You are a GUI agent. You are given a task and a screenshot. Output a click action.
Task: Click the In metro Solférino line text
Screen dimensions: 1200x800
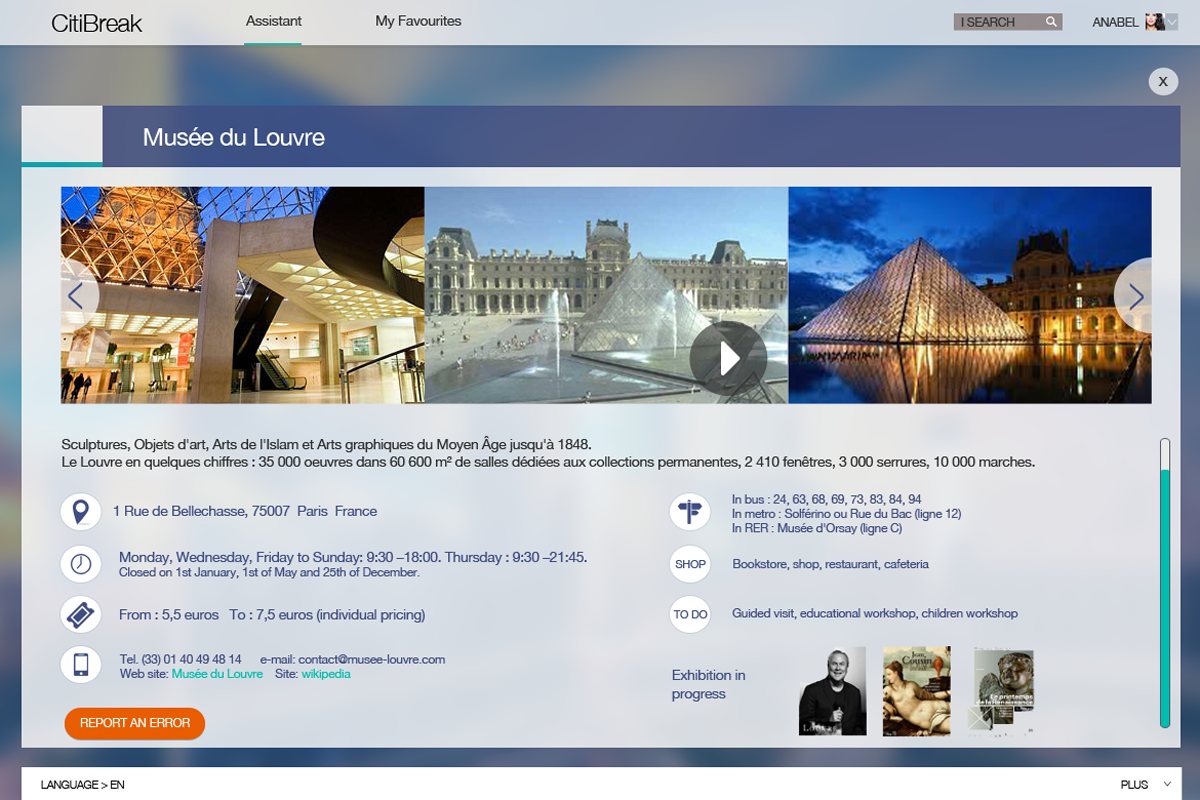tap(846, 514)
